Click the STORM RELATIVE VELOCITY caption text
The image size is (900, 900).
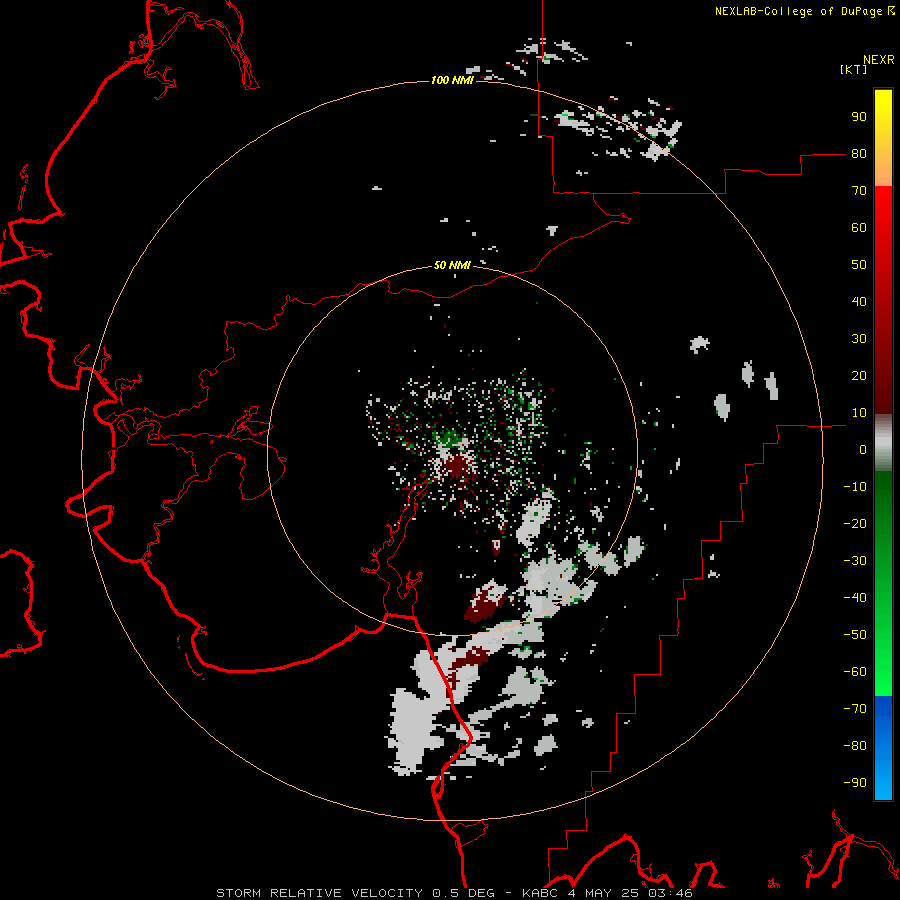(x=319, y=893)
